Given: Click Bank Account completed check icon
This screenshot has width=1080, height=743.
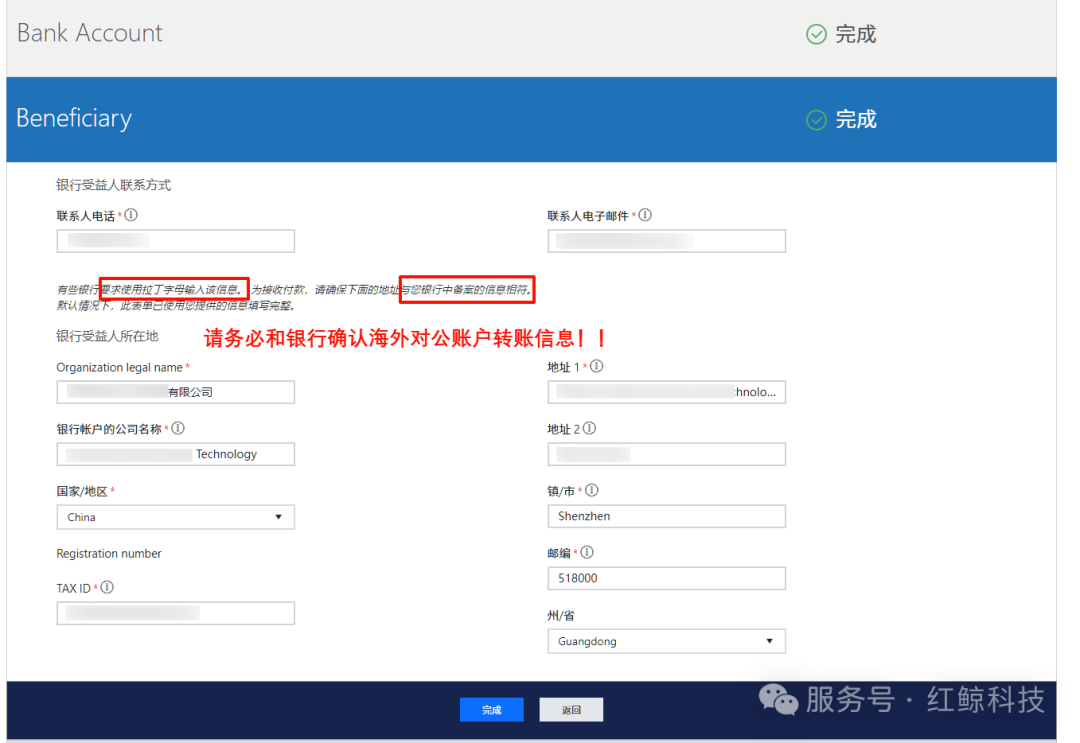Looking at the screenshot, I should pos(816,34).
